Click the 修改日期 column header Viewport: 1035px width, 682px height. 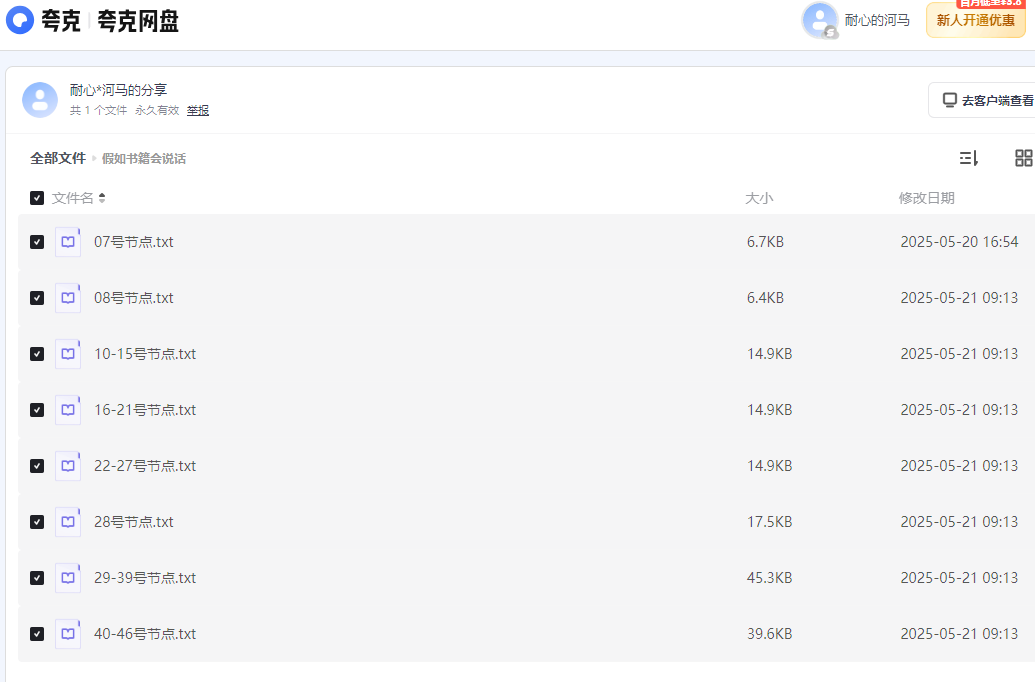(926, 198)
